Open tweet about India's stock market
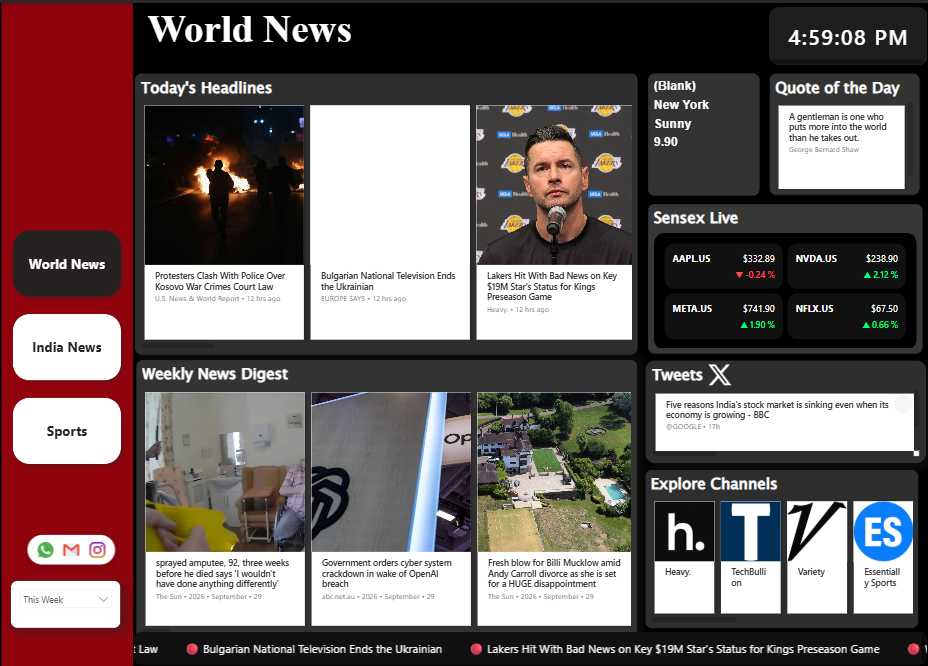 point(777,410)
